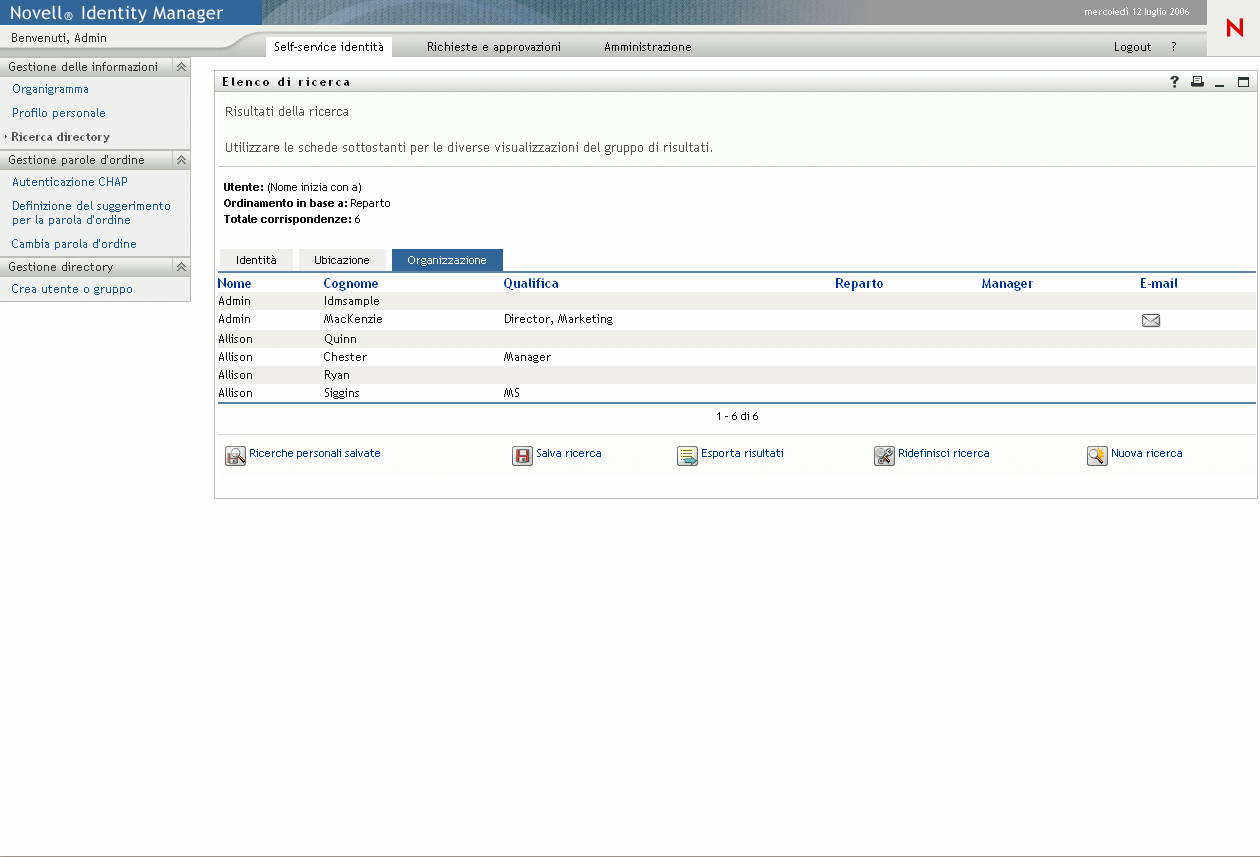Viewport: 1260px width, 857px height.
Task: Select the Organizzazione tab
Action: [x=447, y=260]
